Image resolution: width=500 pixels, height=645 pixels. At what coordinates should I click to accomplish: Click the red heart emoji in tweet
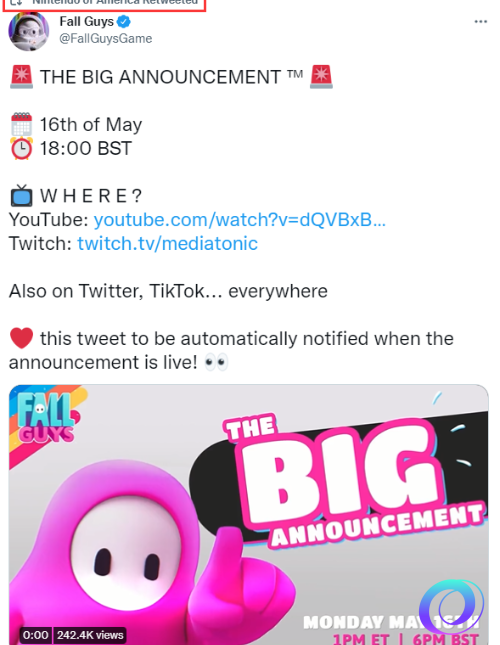[x=21, y=339]
